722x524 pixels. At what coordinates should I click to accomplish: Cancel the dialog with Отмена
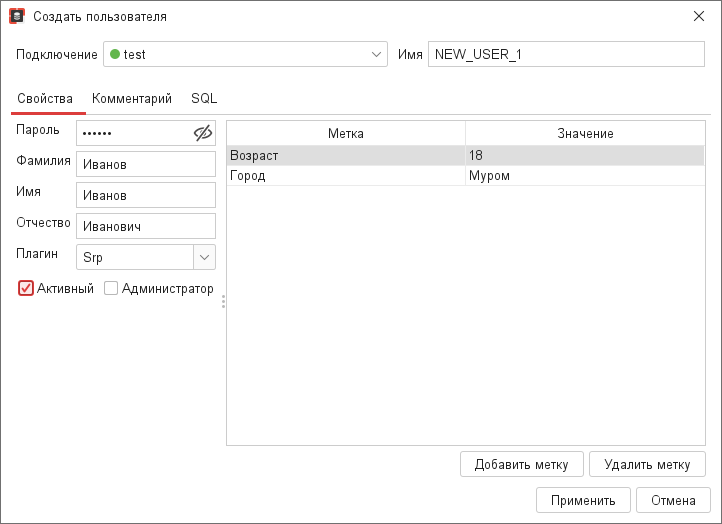(x=673, y=500)
